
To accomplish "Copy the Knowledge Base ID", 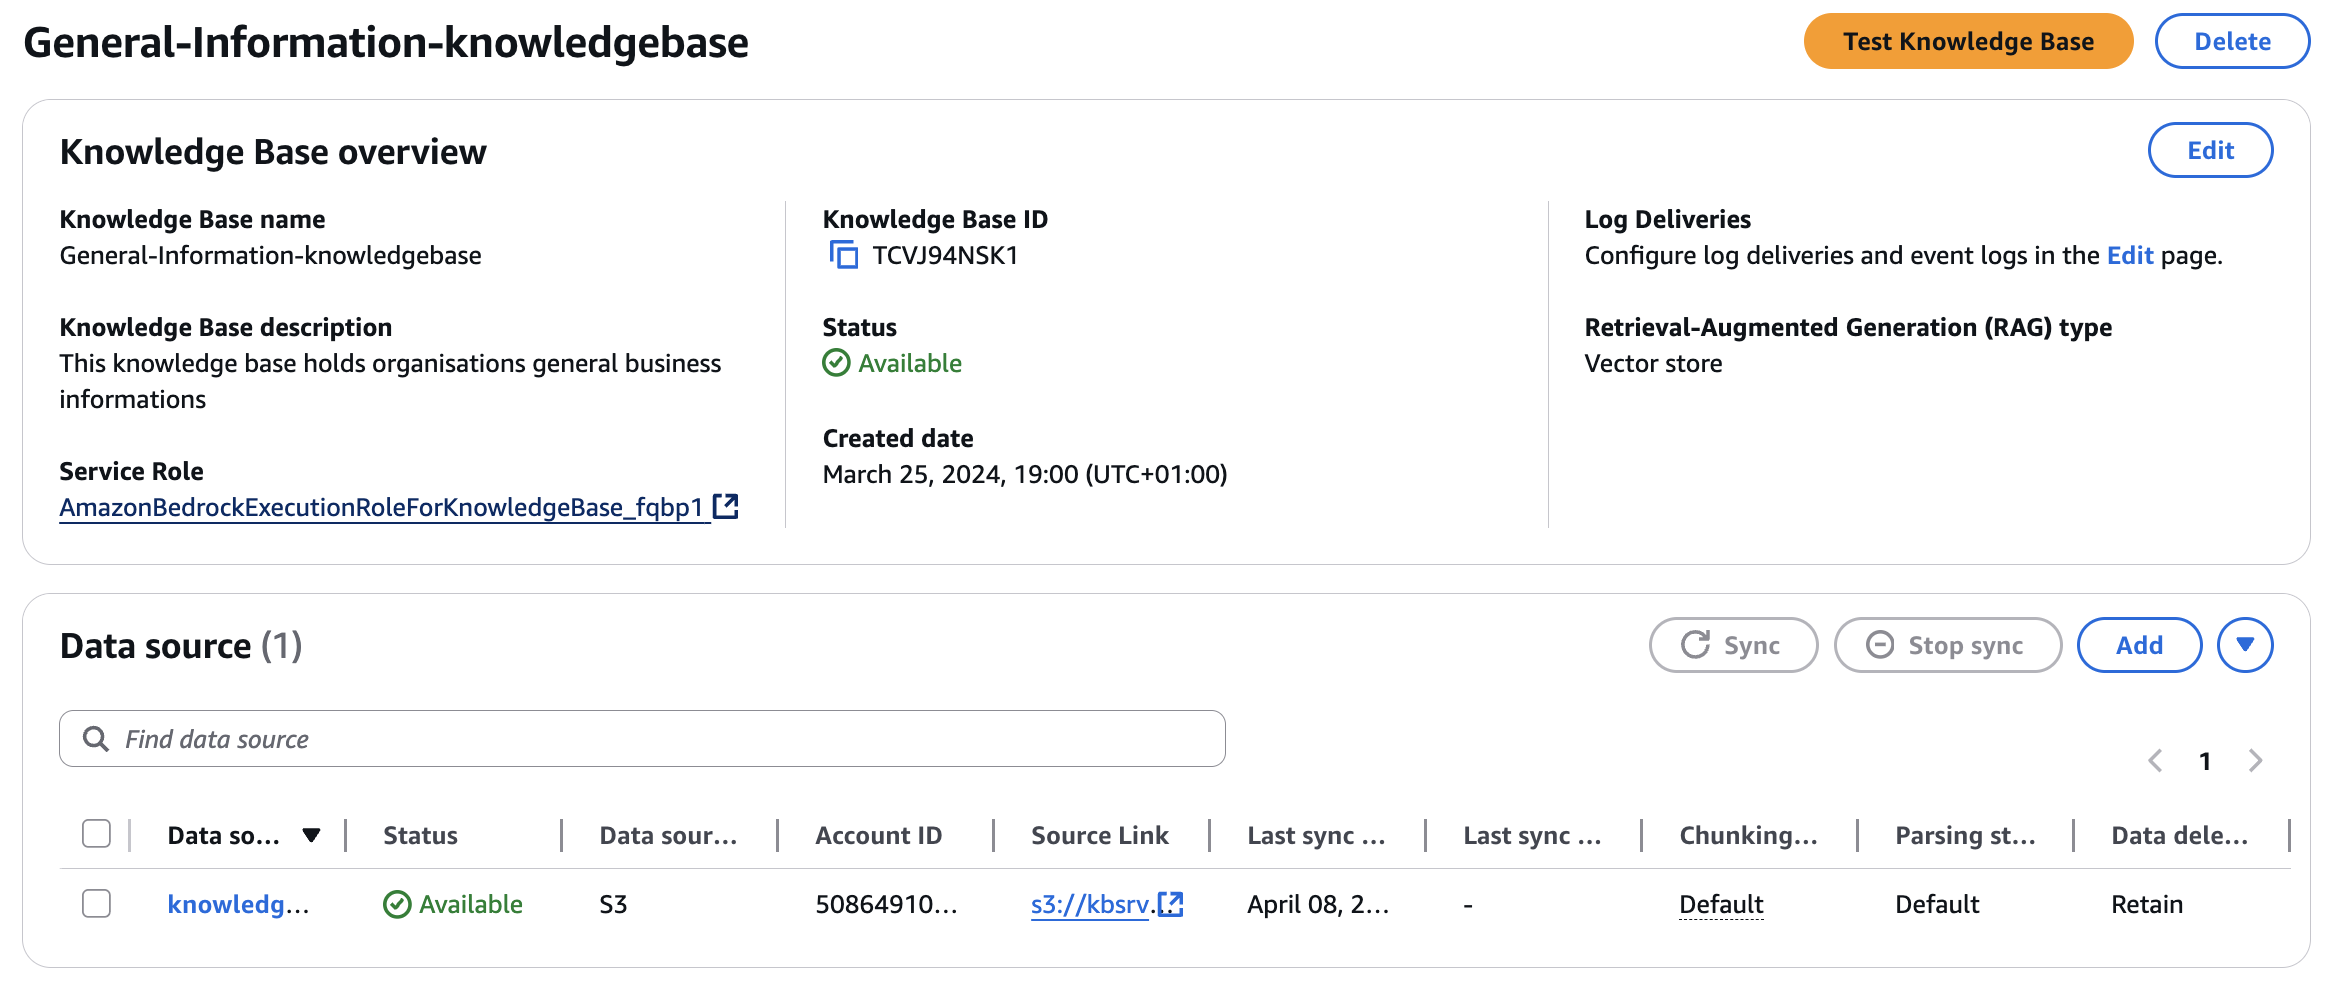I will (x=844, y=256).
